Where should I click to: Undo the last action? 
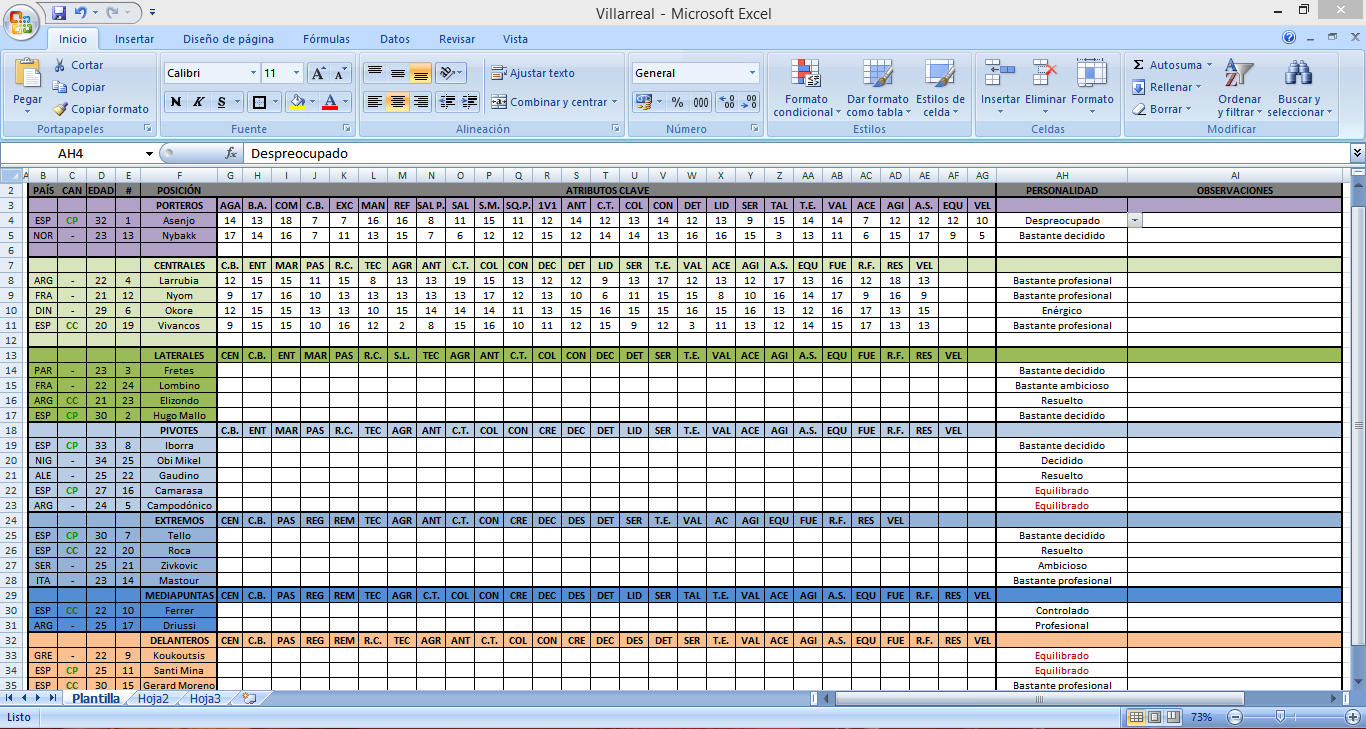click(x=80, y=13)
